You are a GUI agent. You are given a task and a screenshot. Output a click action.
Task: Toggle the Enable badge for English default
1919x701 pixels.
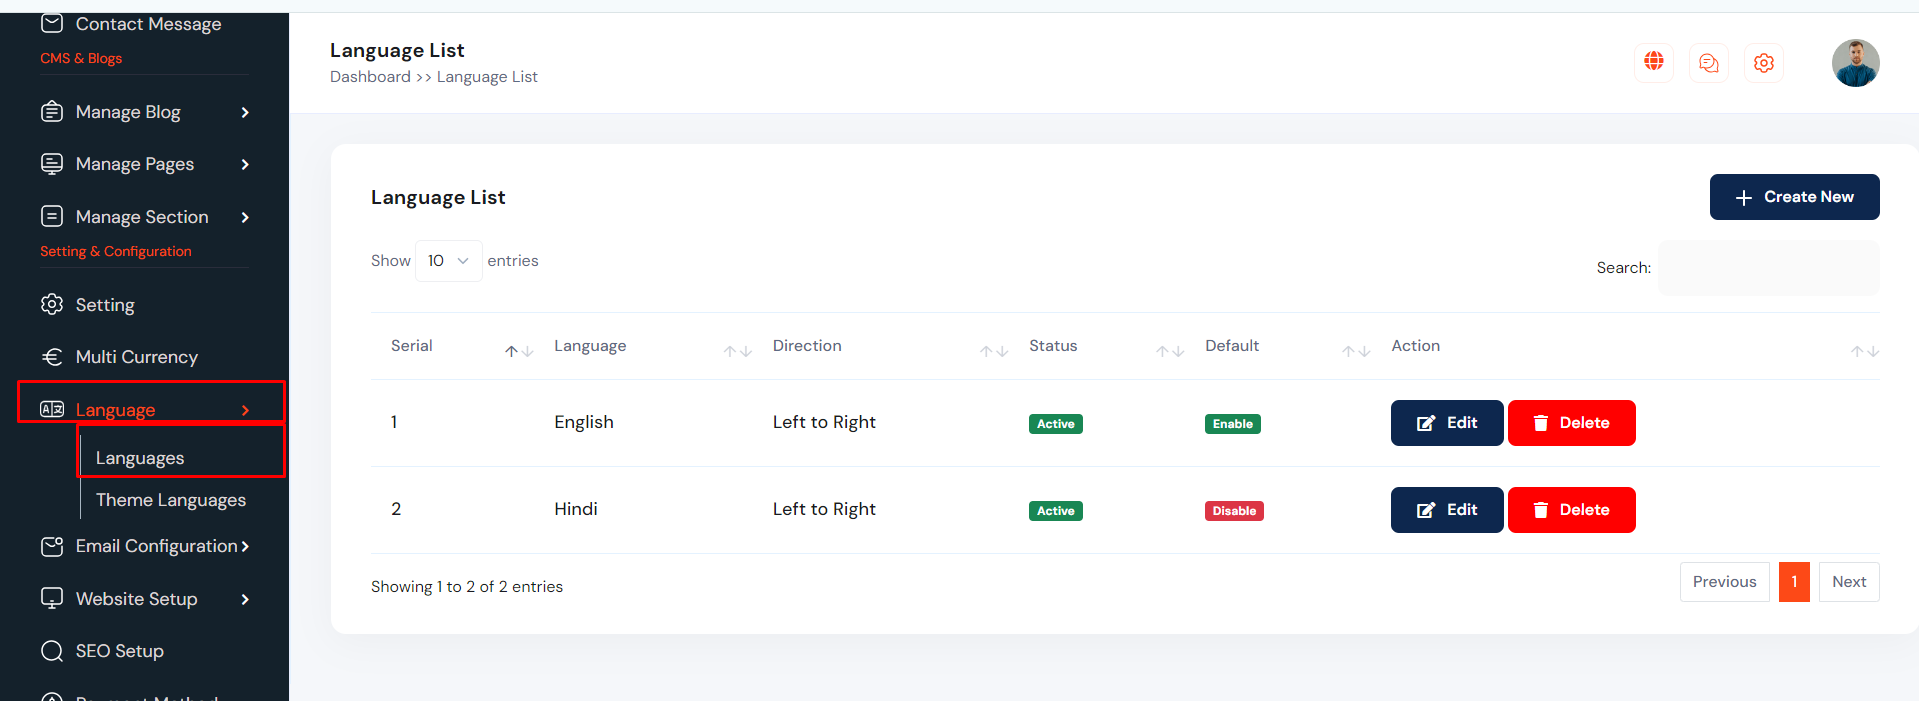click(1232, 424)
